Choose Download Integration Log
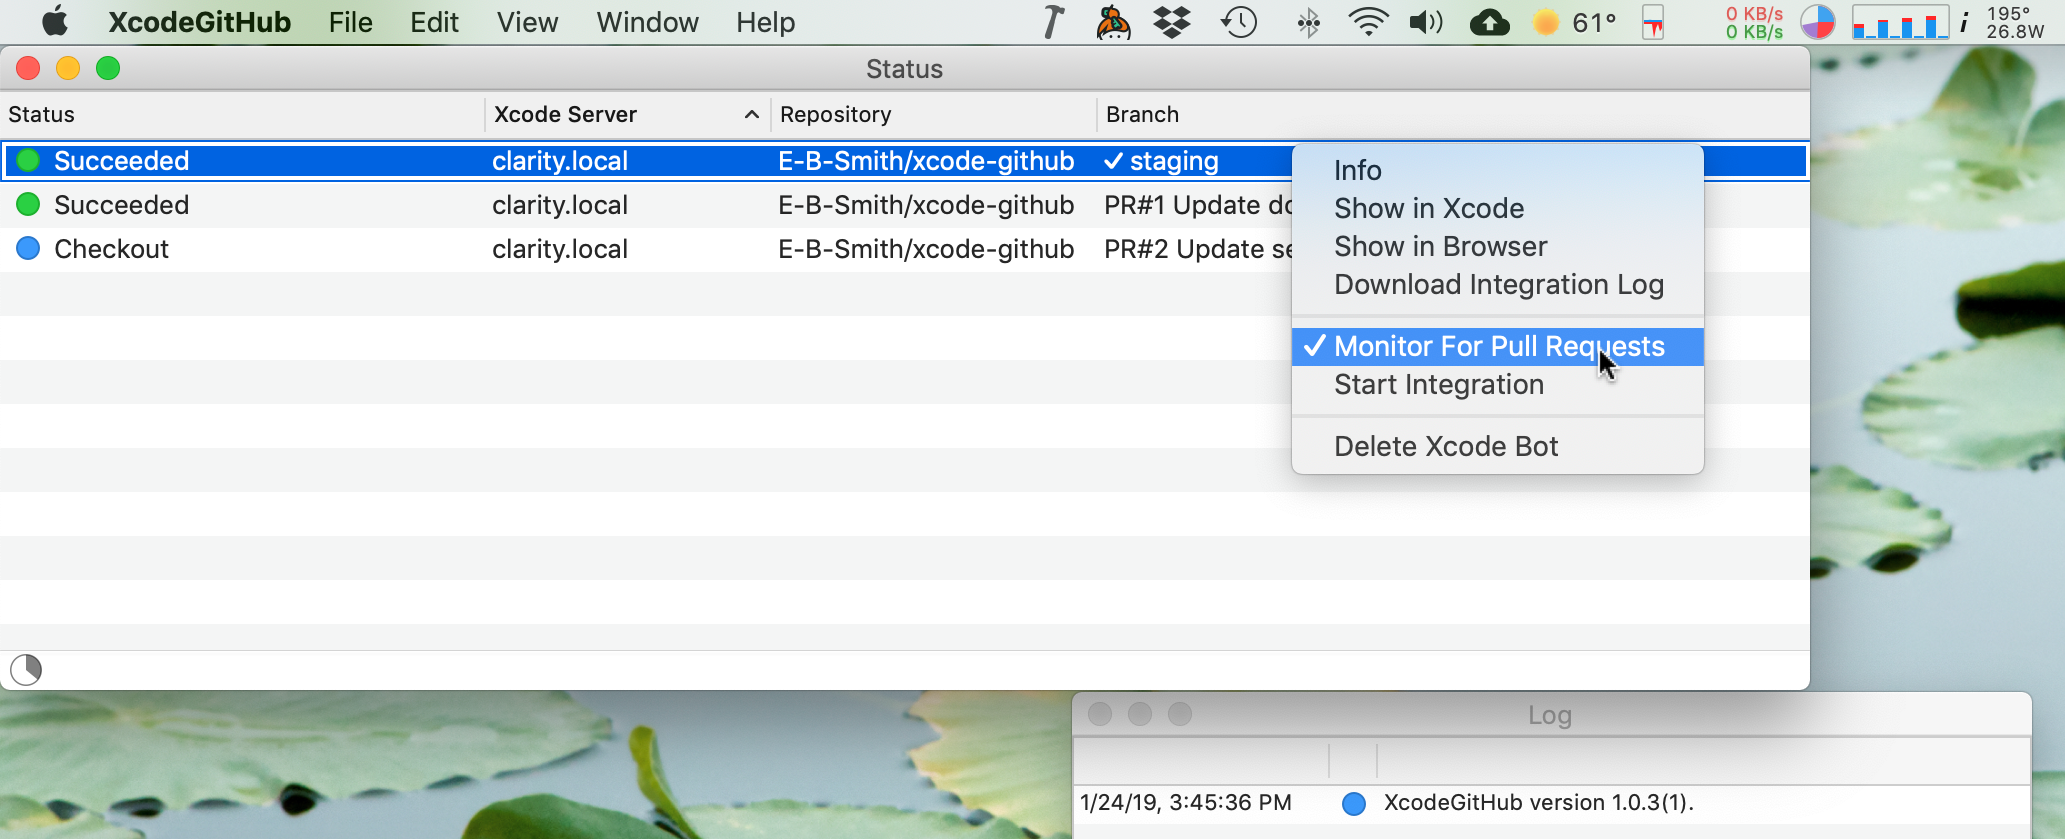 pyautogui.click(x=1498, y=284)
